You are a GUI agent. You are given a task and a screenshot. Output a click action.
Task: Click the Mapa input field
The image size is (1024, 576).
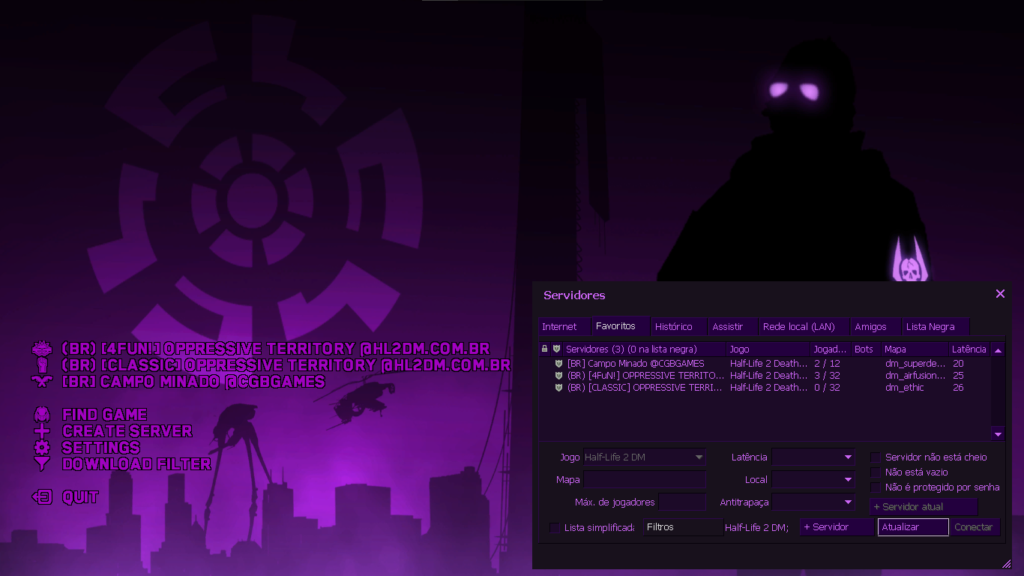[644, 479]
